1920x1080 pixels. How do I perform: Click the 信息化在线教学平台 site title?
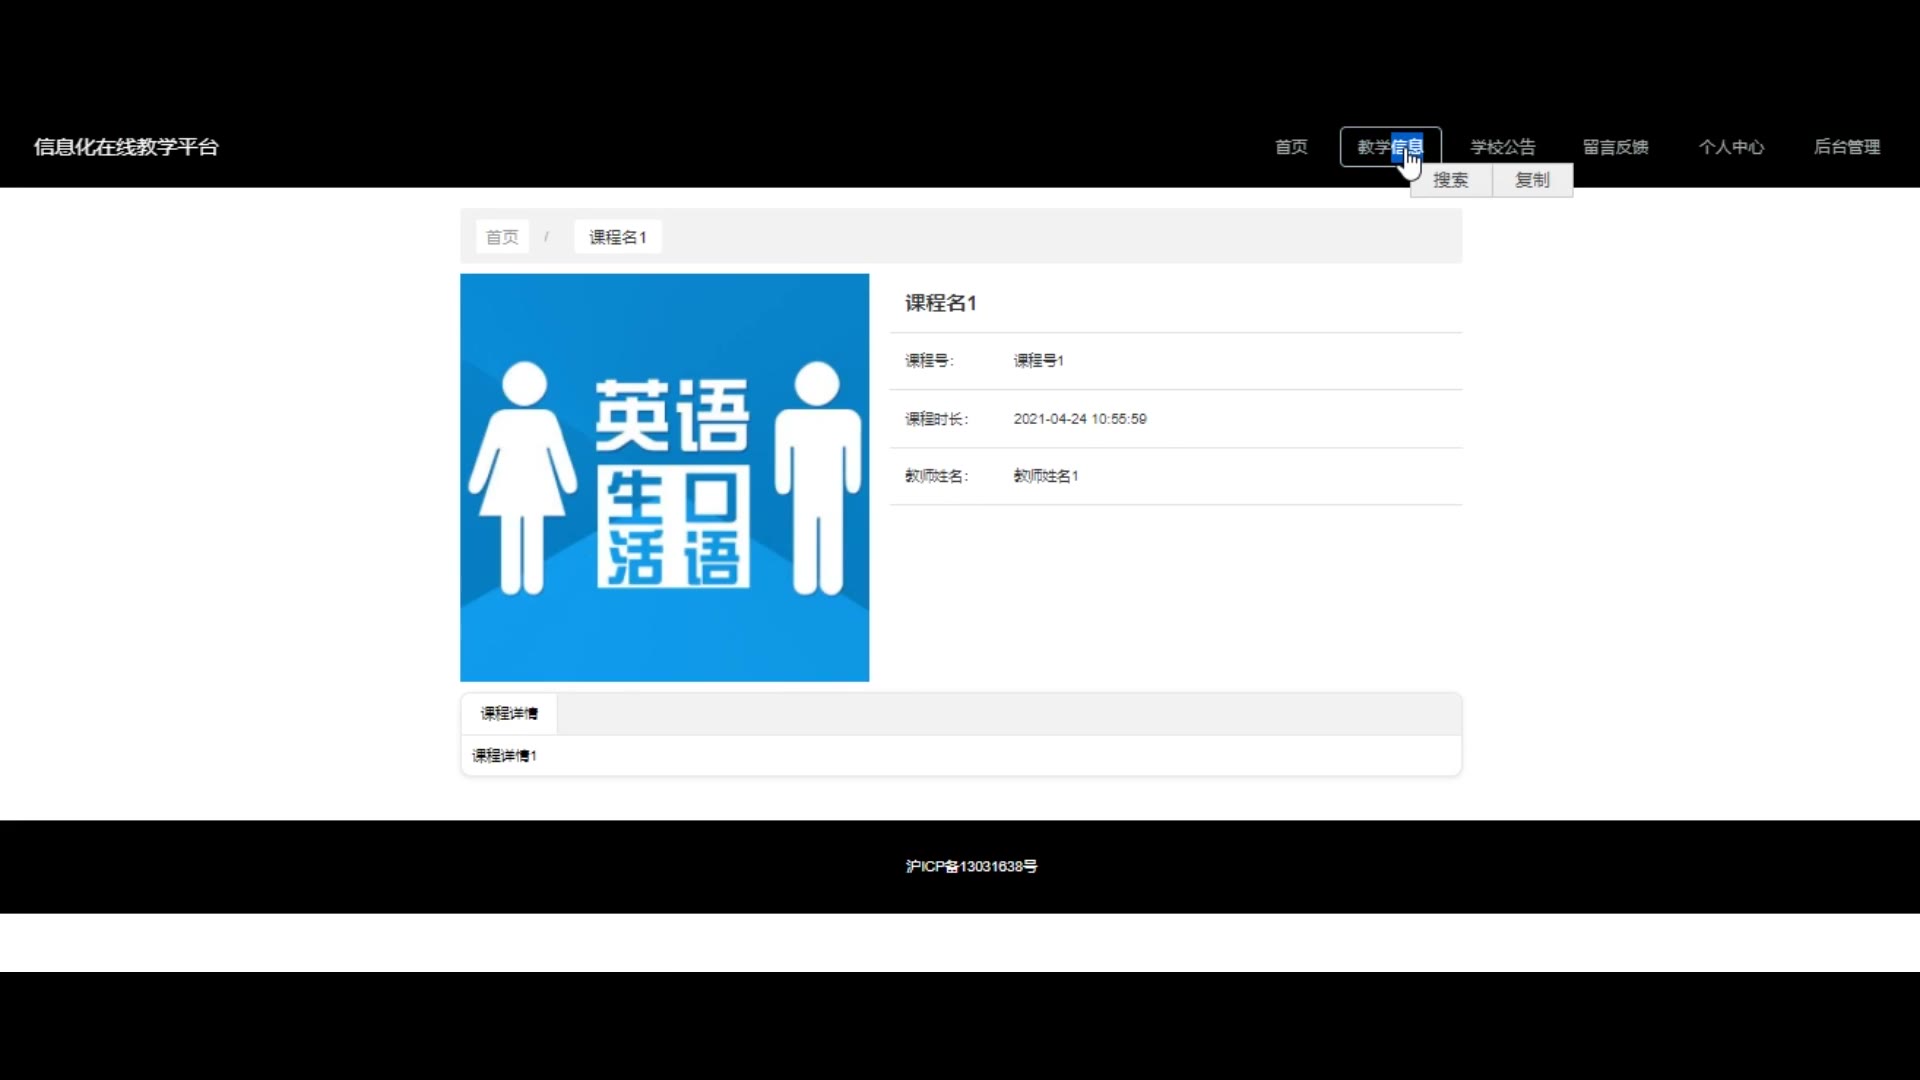[126, 147]
